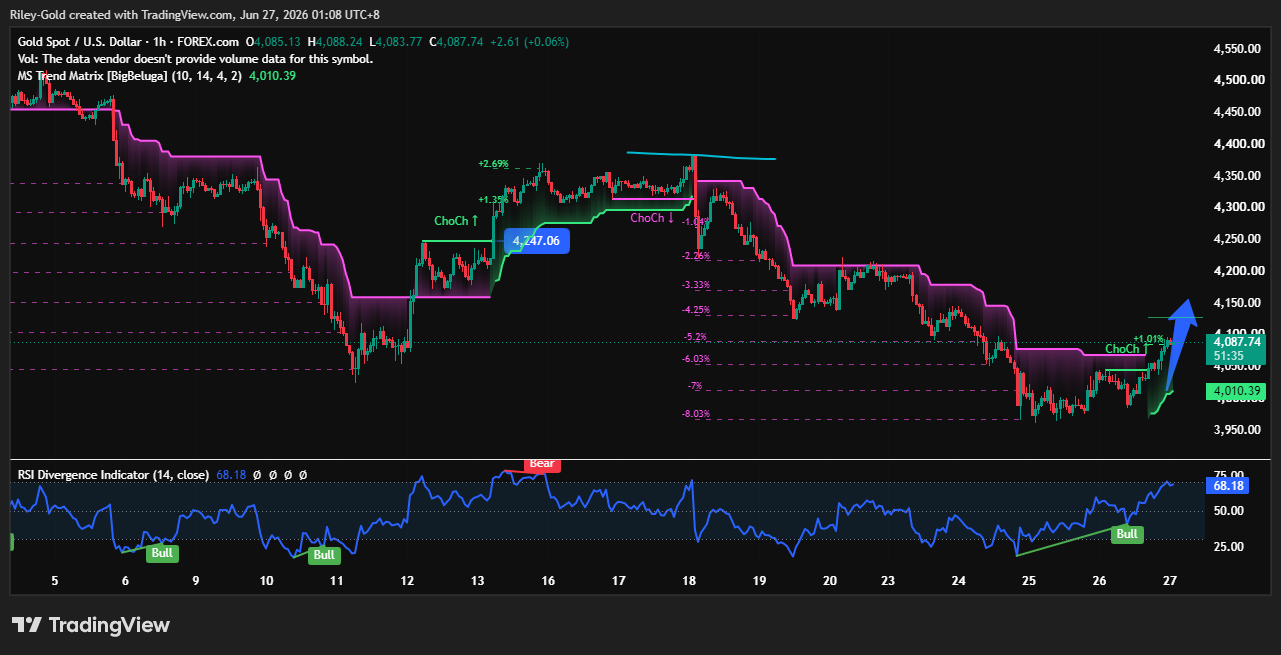The width and height of the screenshot is (1281, 655).
Task: Click the -2.26% level label
Action: [x=696, y=256]
